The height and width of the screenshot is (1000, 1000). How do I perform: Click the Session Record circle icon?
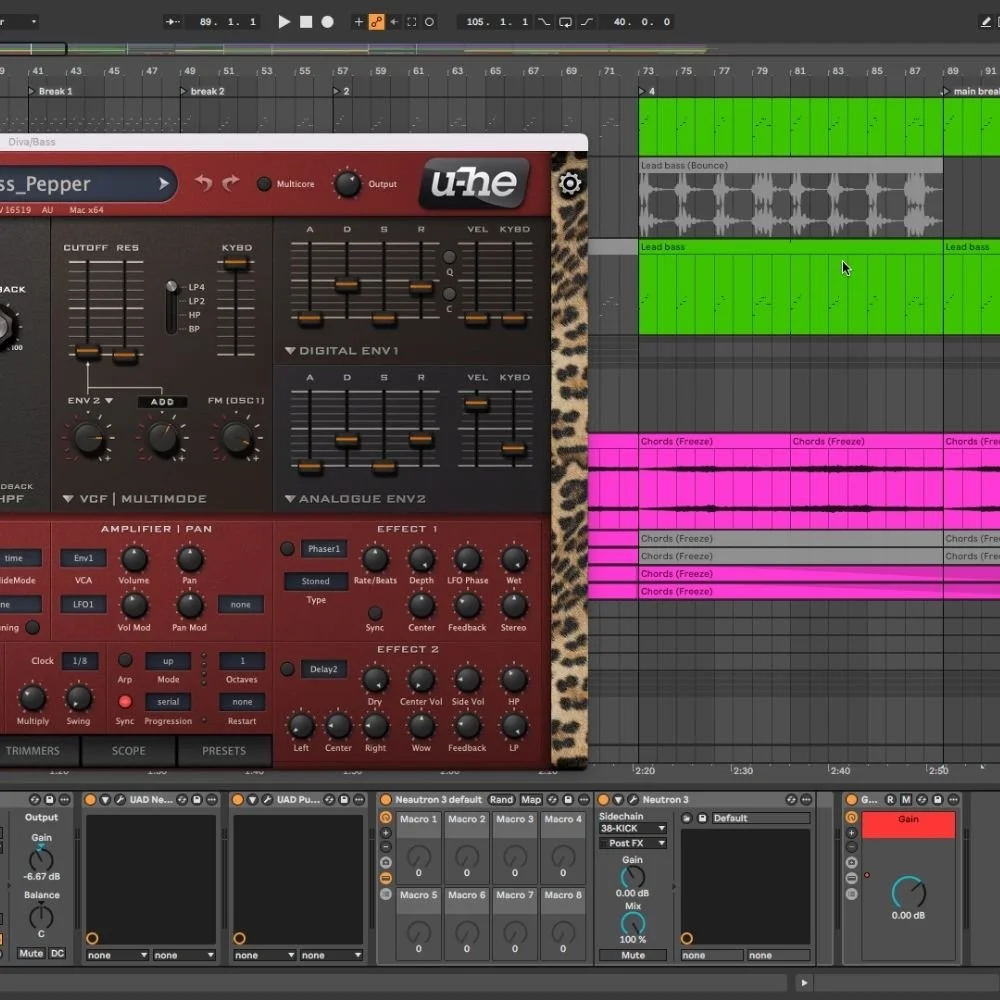pos(430,22)
